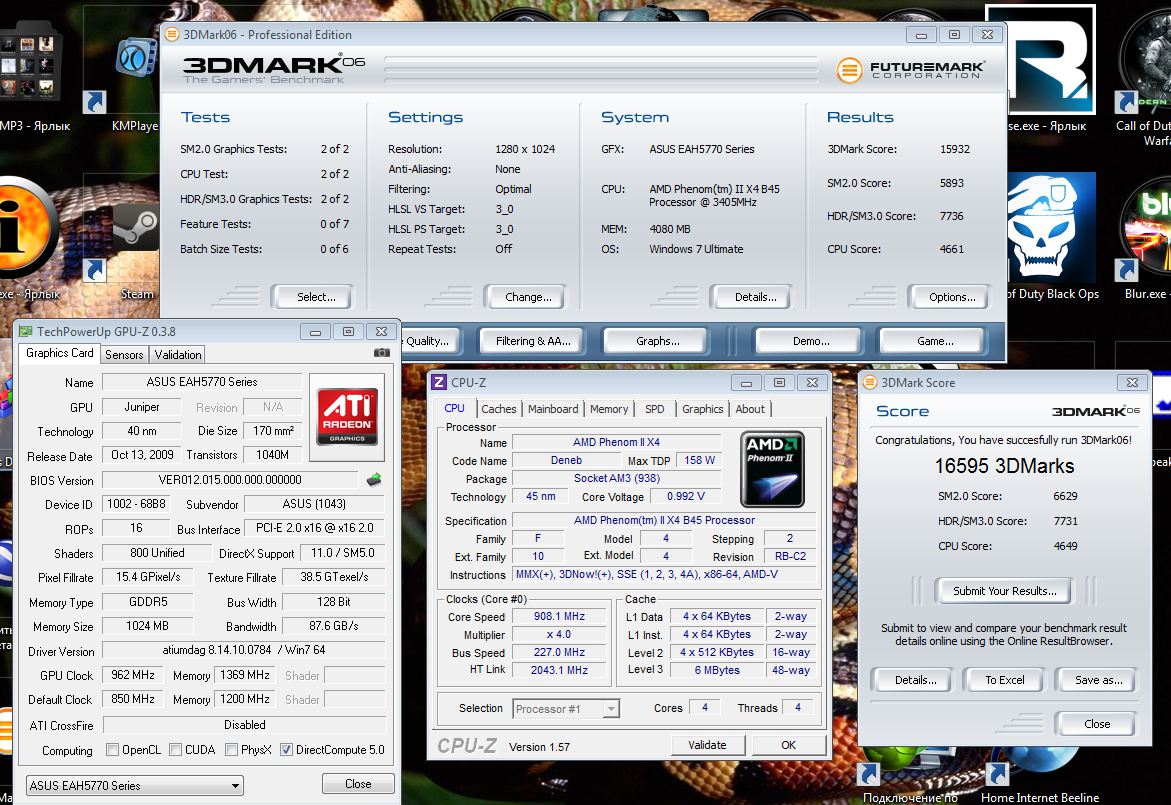The height and width of the screenshot is (805, 1171).
Task: Toggle the CUDA checkbox
Action: pyautogui.click(x=176, y=749)
